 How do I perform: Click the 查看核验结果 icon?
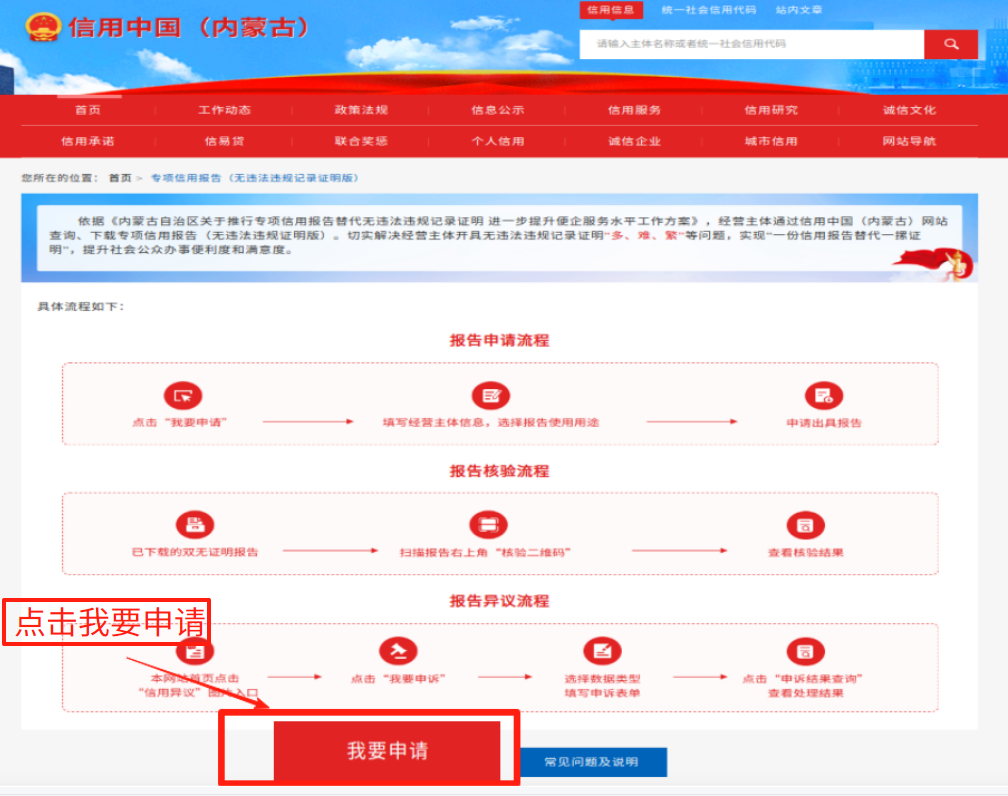click(806, 525)
